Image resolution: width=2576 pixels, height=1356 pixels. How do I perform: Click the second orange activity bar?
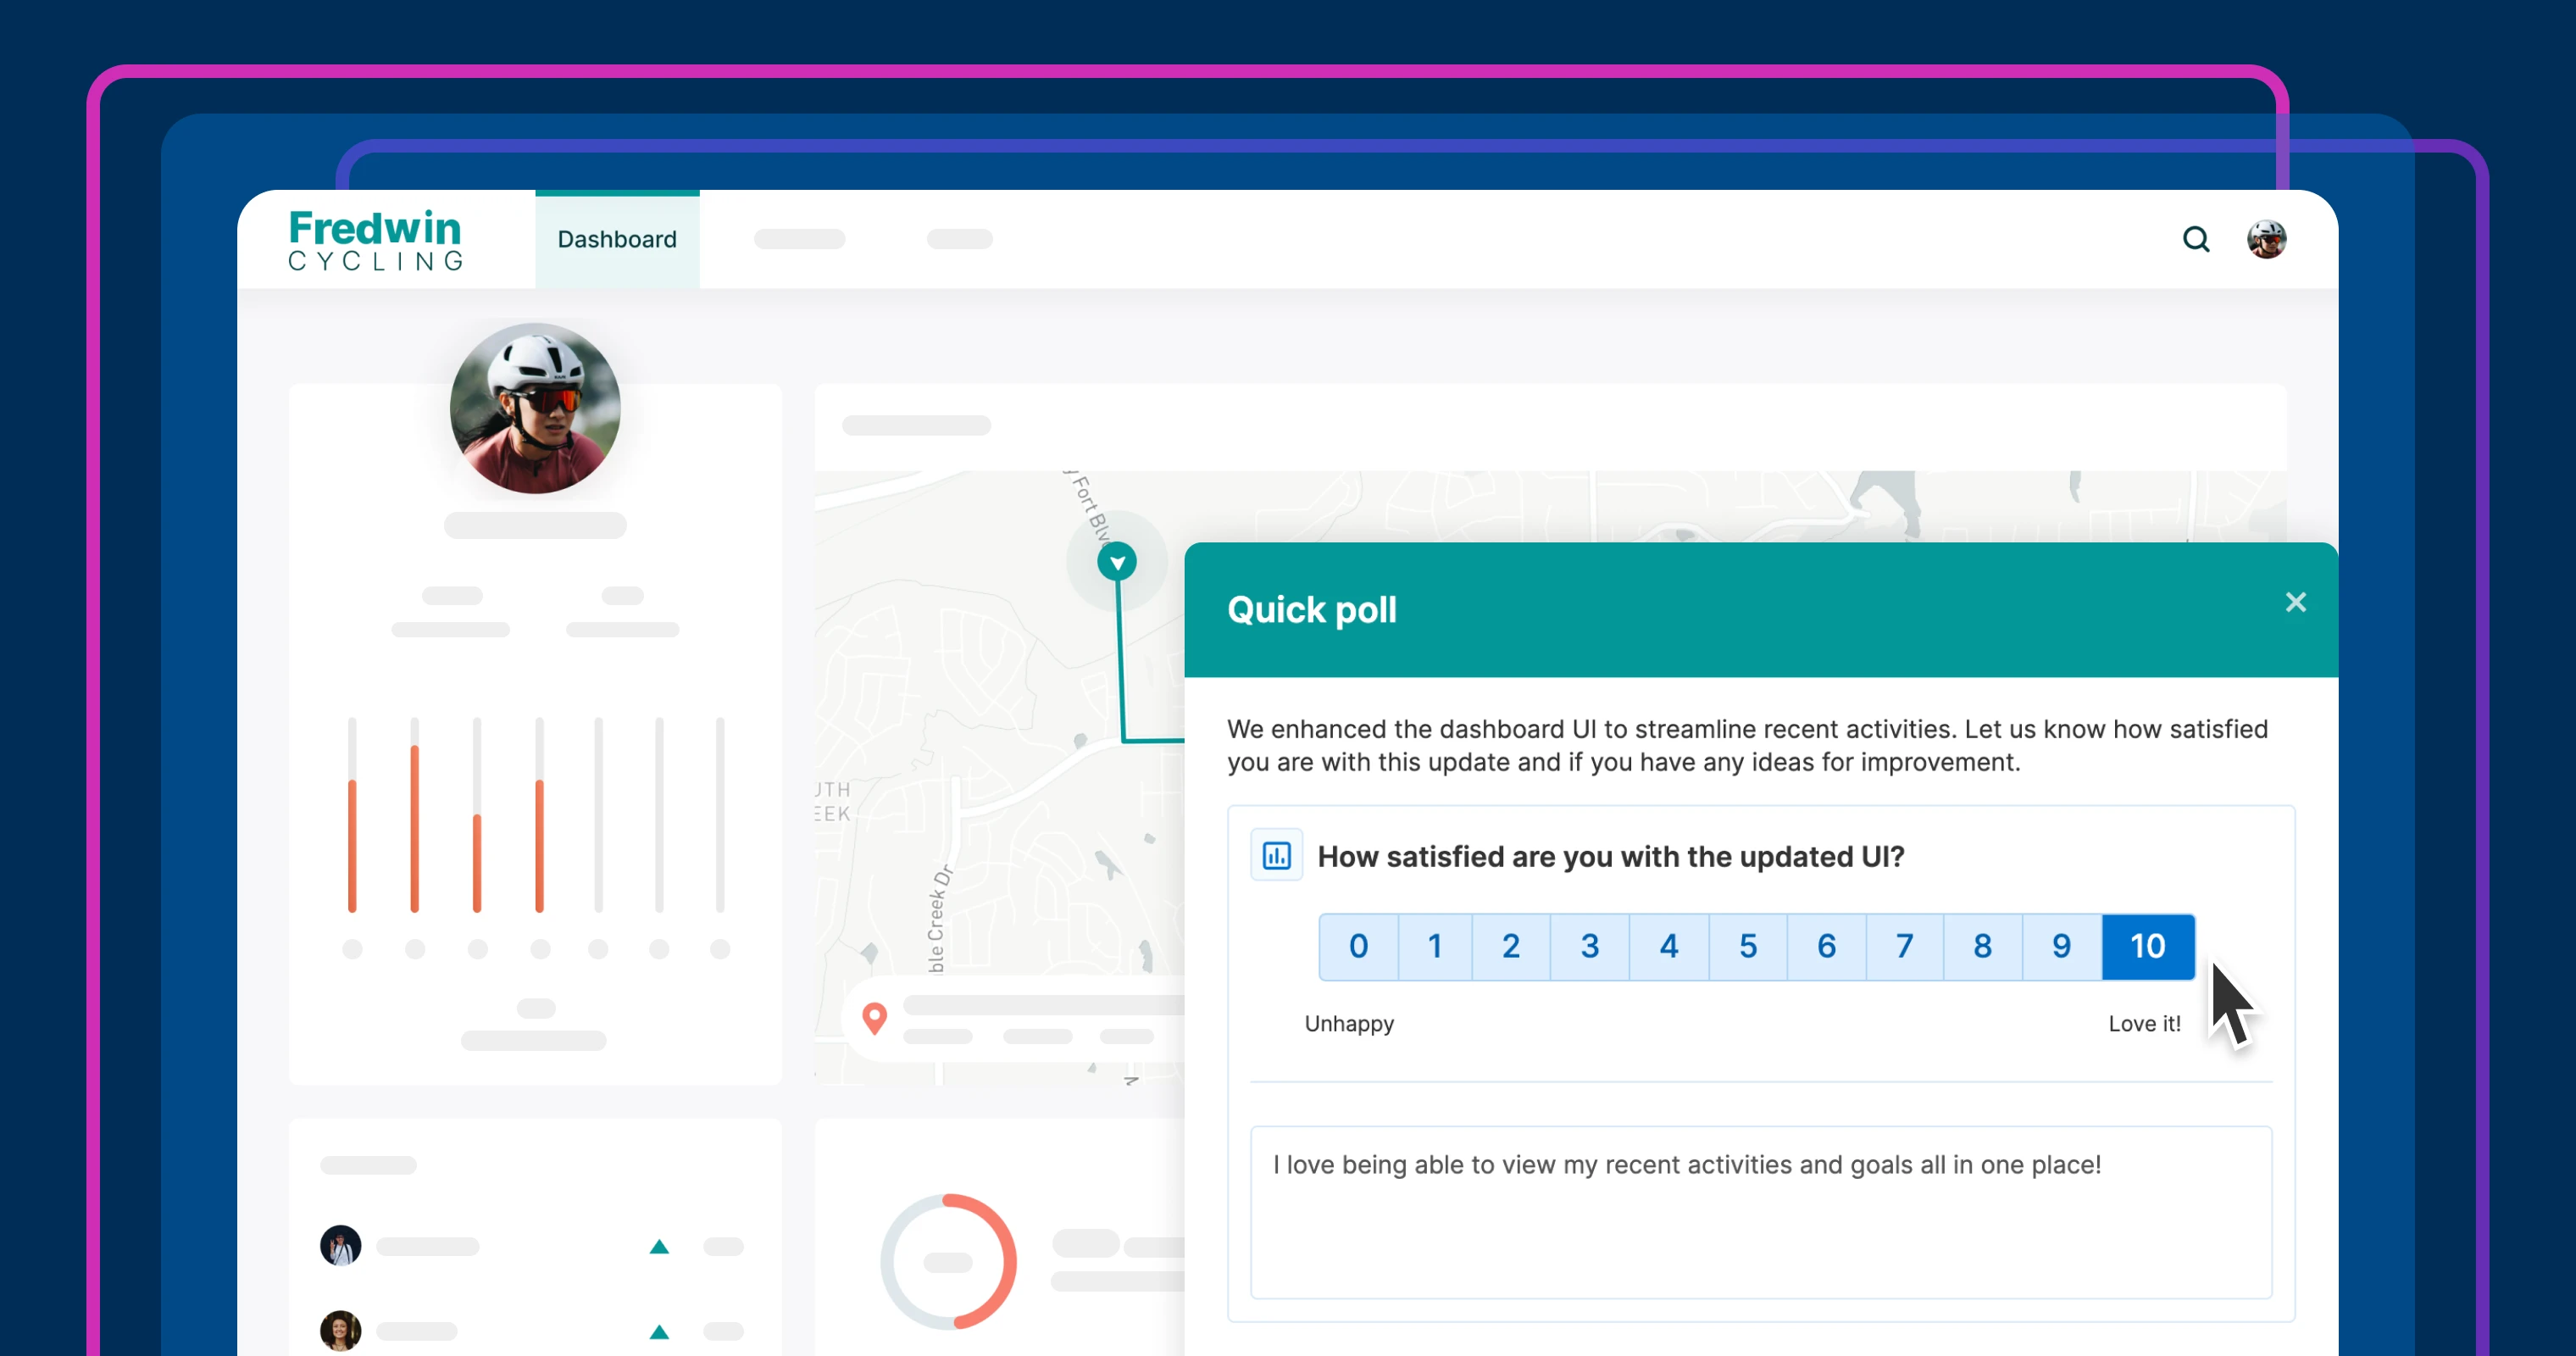pyautogui.click(x=414, y=829)
